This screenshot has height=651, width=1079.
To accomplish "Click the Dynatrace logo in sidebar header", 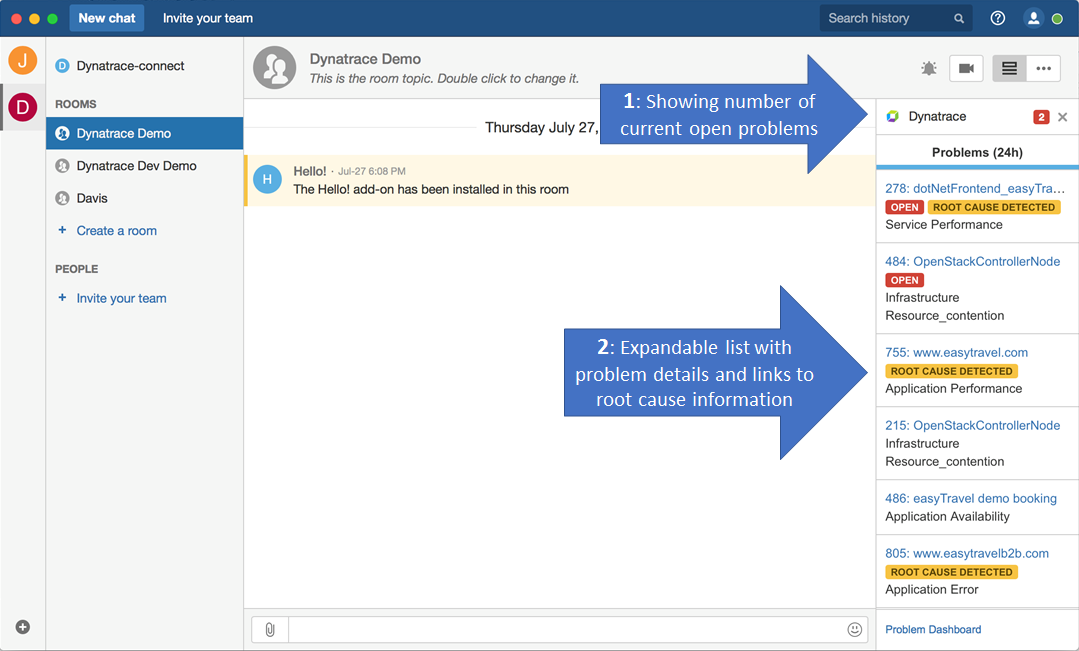I will coord(893,116).
